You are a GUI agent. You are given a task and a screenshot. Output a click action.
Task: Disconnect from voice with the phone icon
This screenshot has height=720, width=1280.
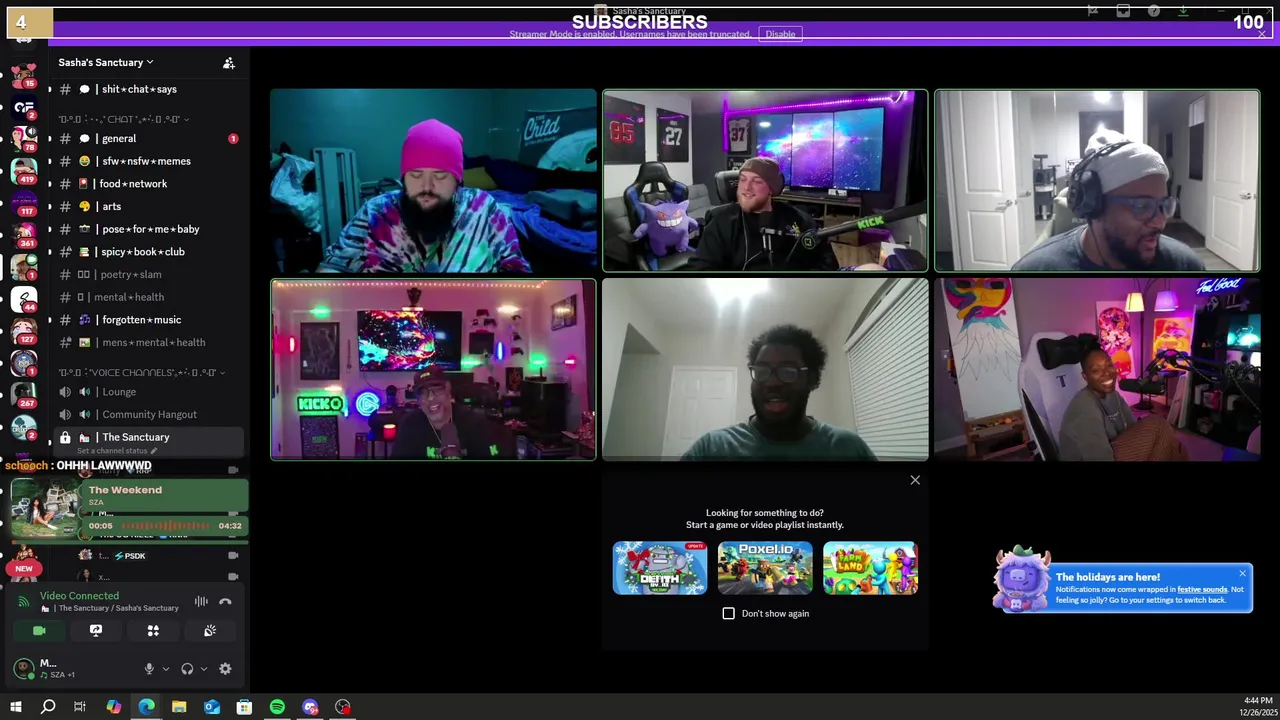tap(225, 601)
